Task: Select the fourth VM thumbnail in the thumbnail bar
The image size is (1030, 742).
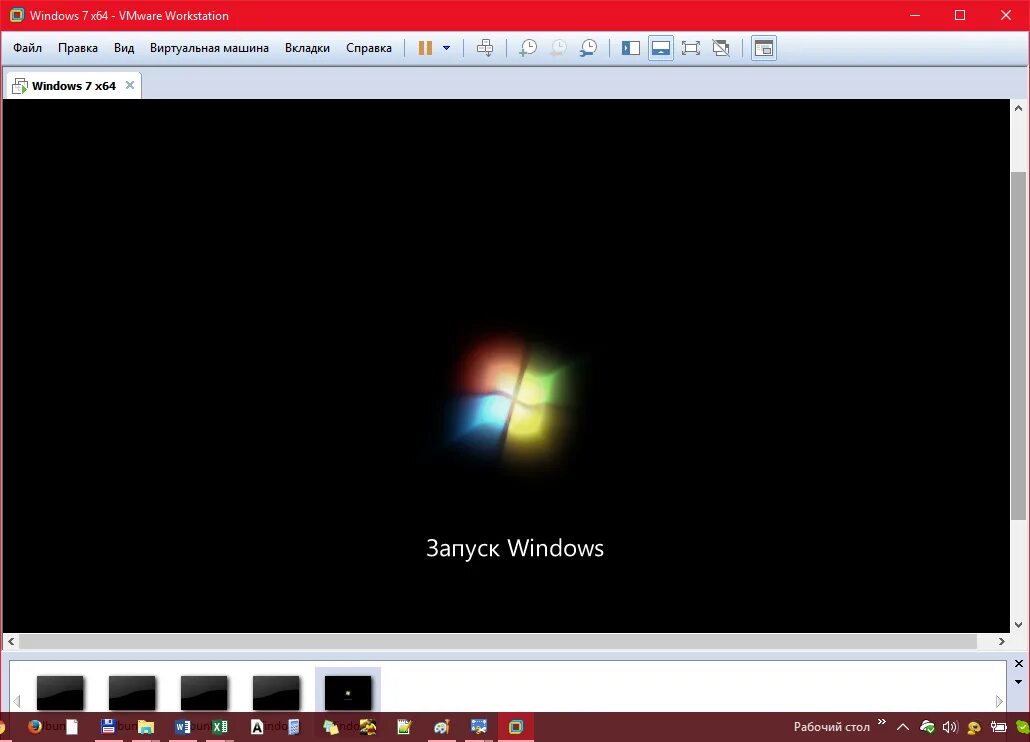Action: coord(276,693)
